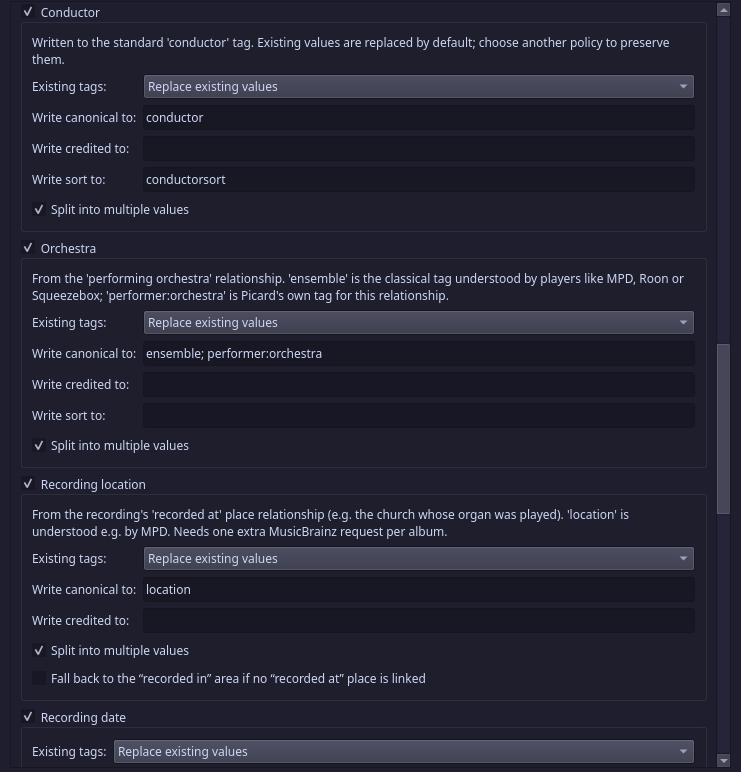The width and height of the screenshot is (741, 772).
Task: Disable the Recording location section checkbox
Action: [x=28, y=484]
